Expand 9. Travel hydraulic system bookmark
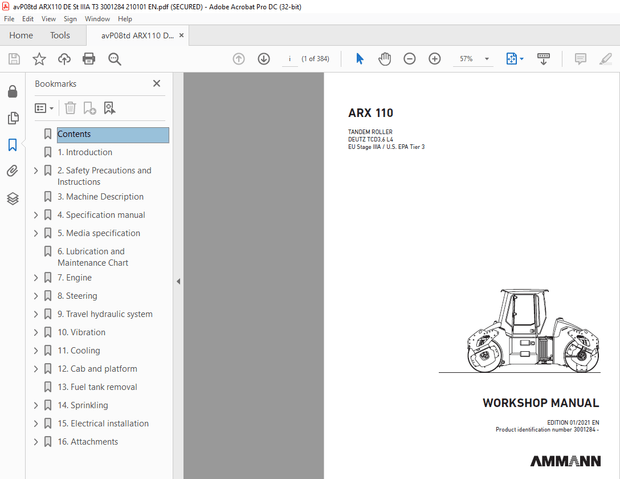 (36, 314)
